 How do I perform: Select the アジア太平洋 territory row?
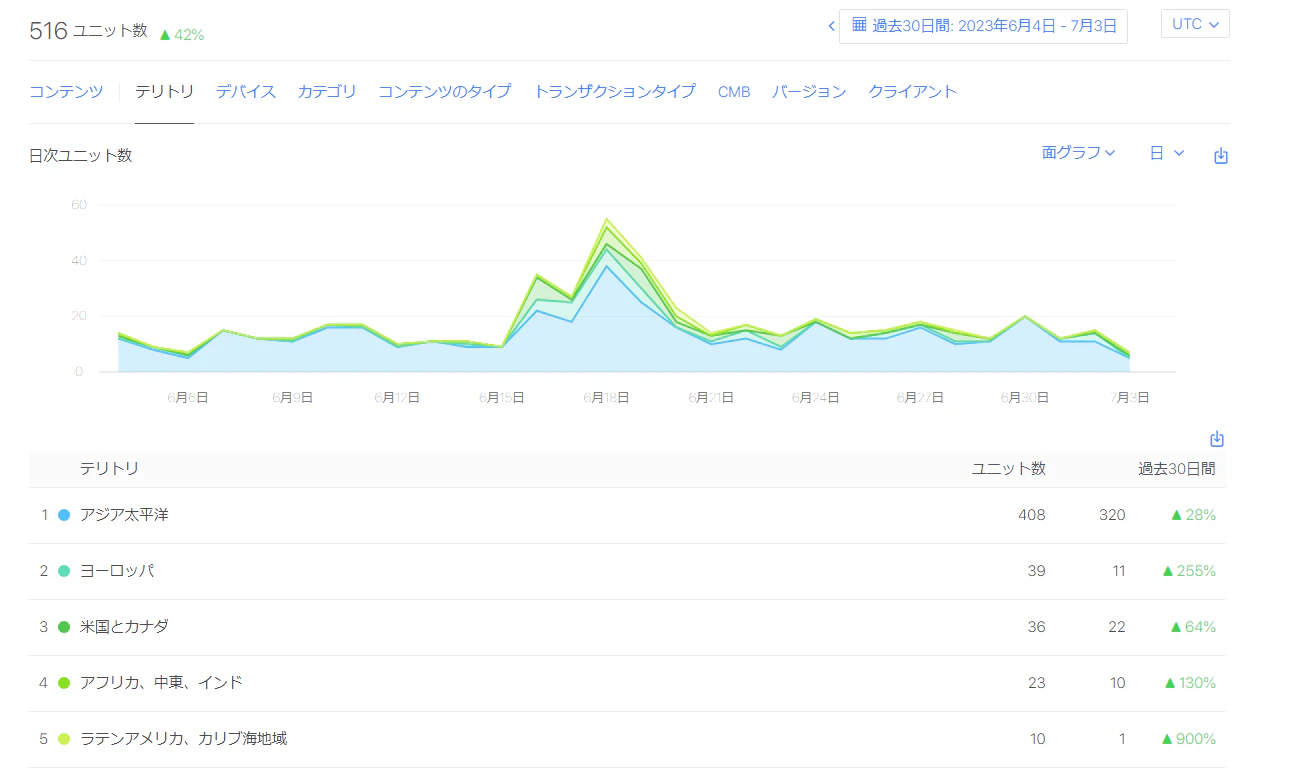click(x=627, y=515)
